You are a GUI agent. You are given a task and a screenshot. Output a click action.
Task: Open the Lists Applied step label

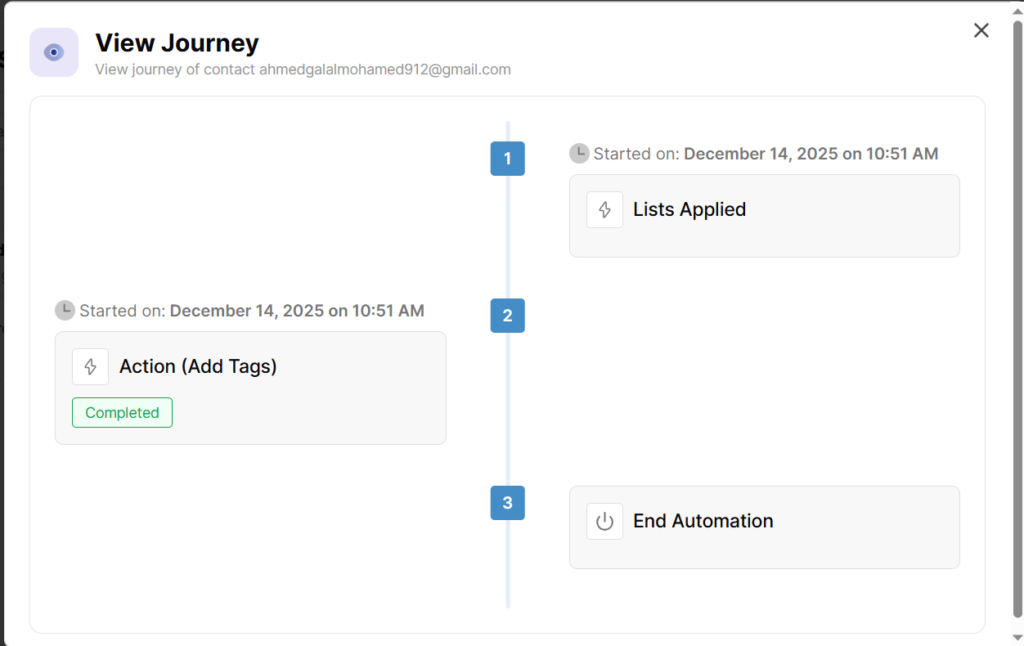coord(689,210)
